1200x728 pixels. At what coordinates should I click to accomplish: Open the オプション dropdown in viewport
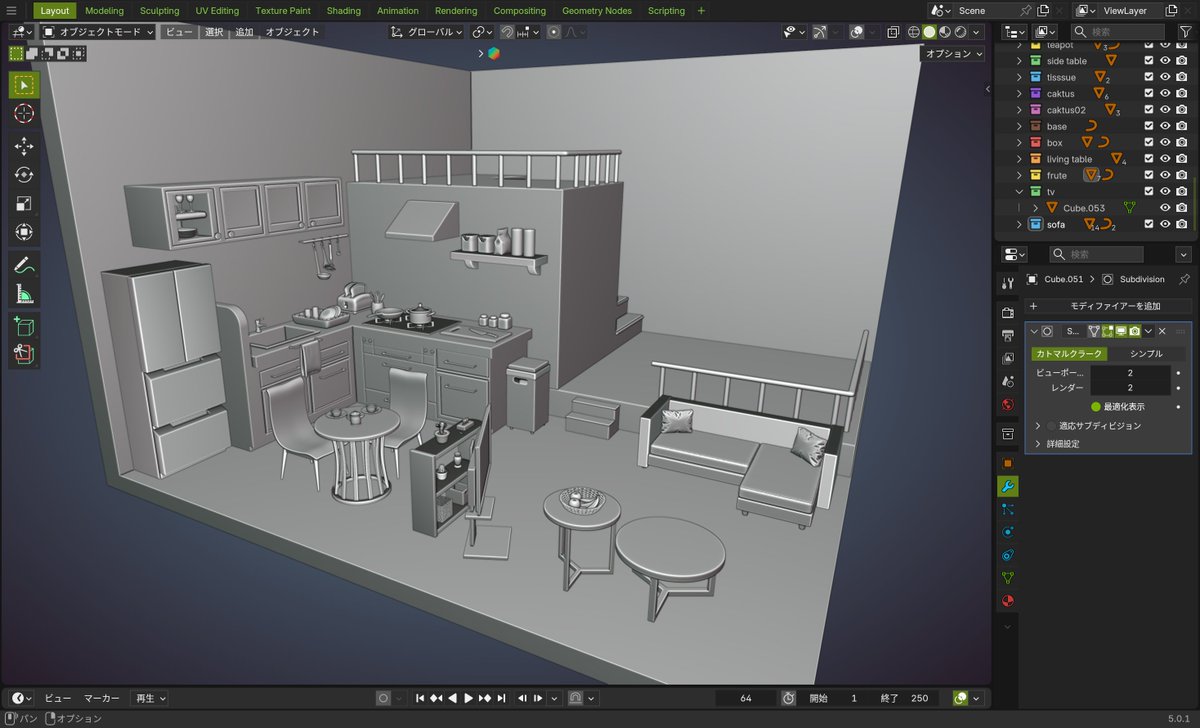953,54
